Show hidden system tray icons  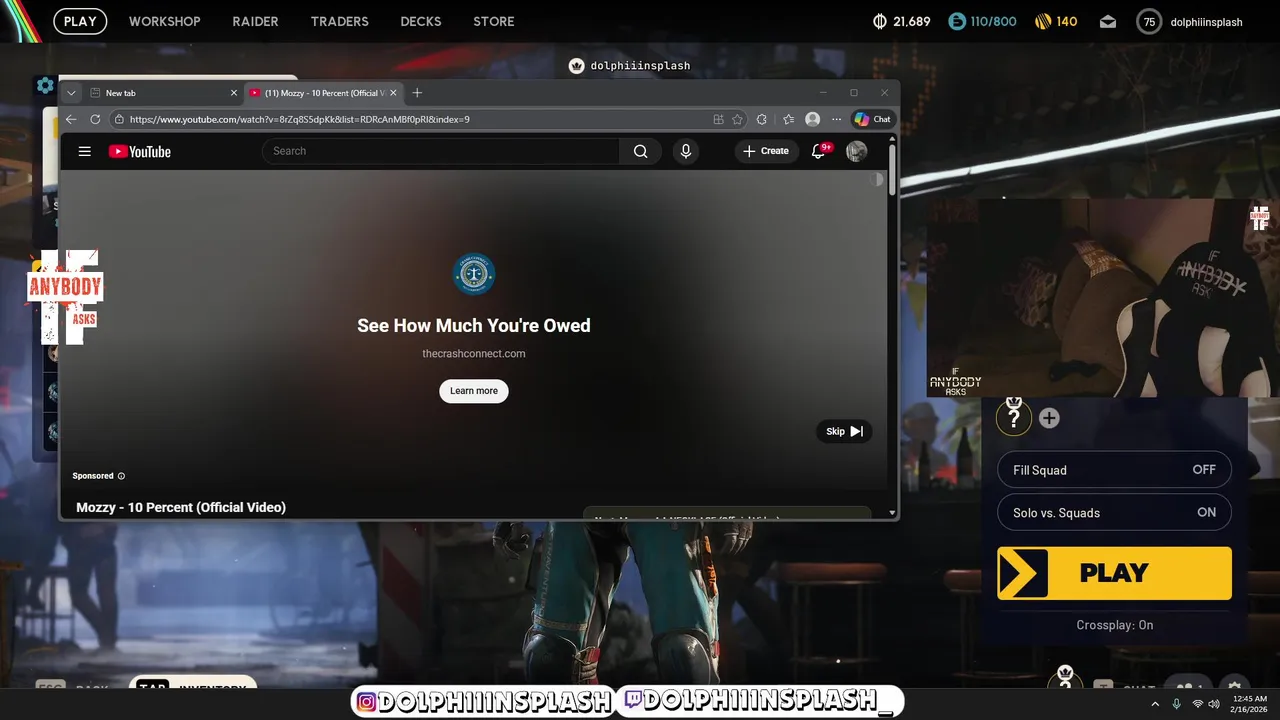(x=1156, y=704)
